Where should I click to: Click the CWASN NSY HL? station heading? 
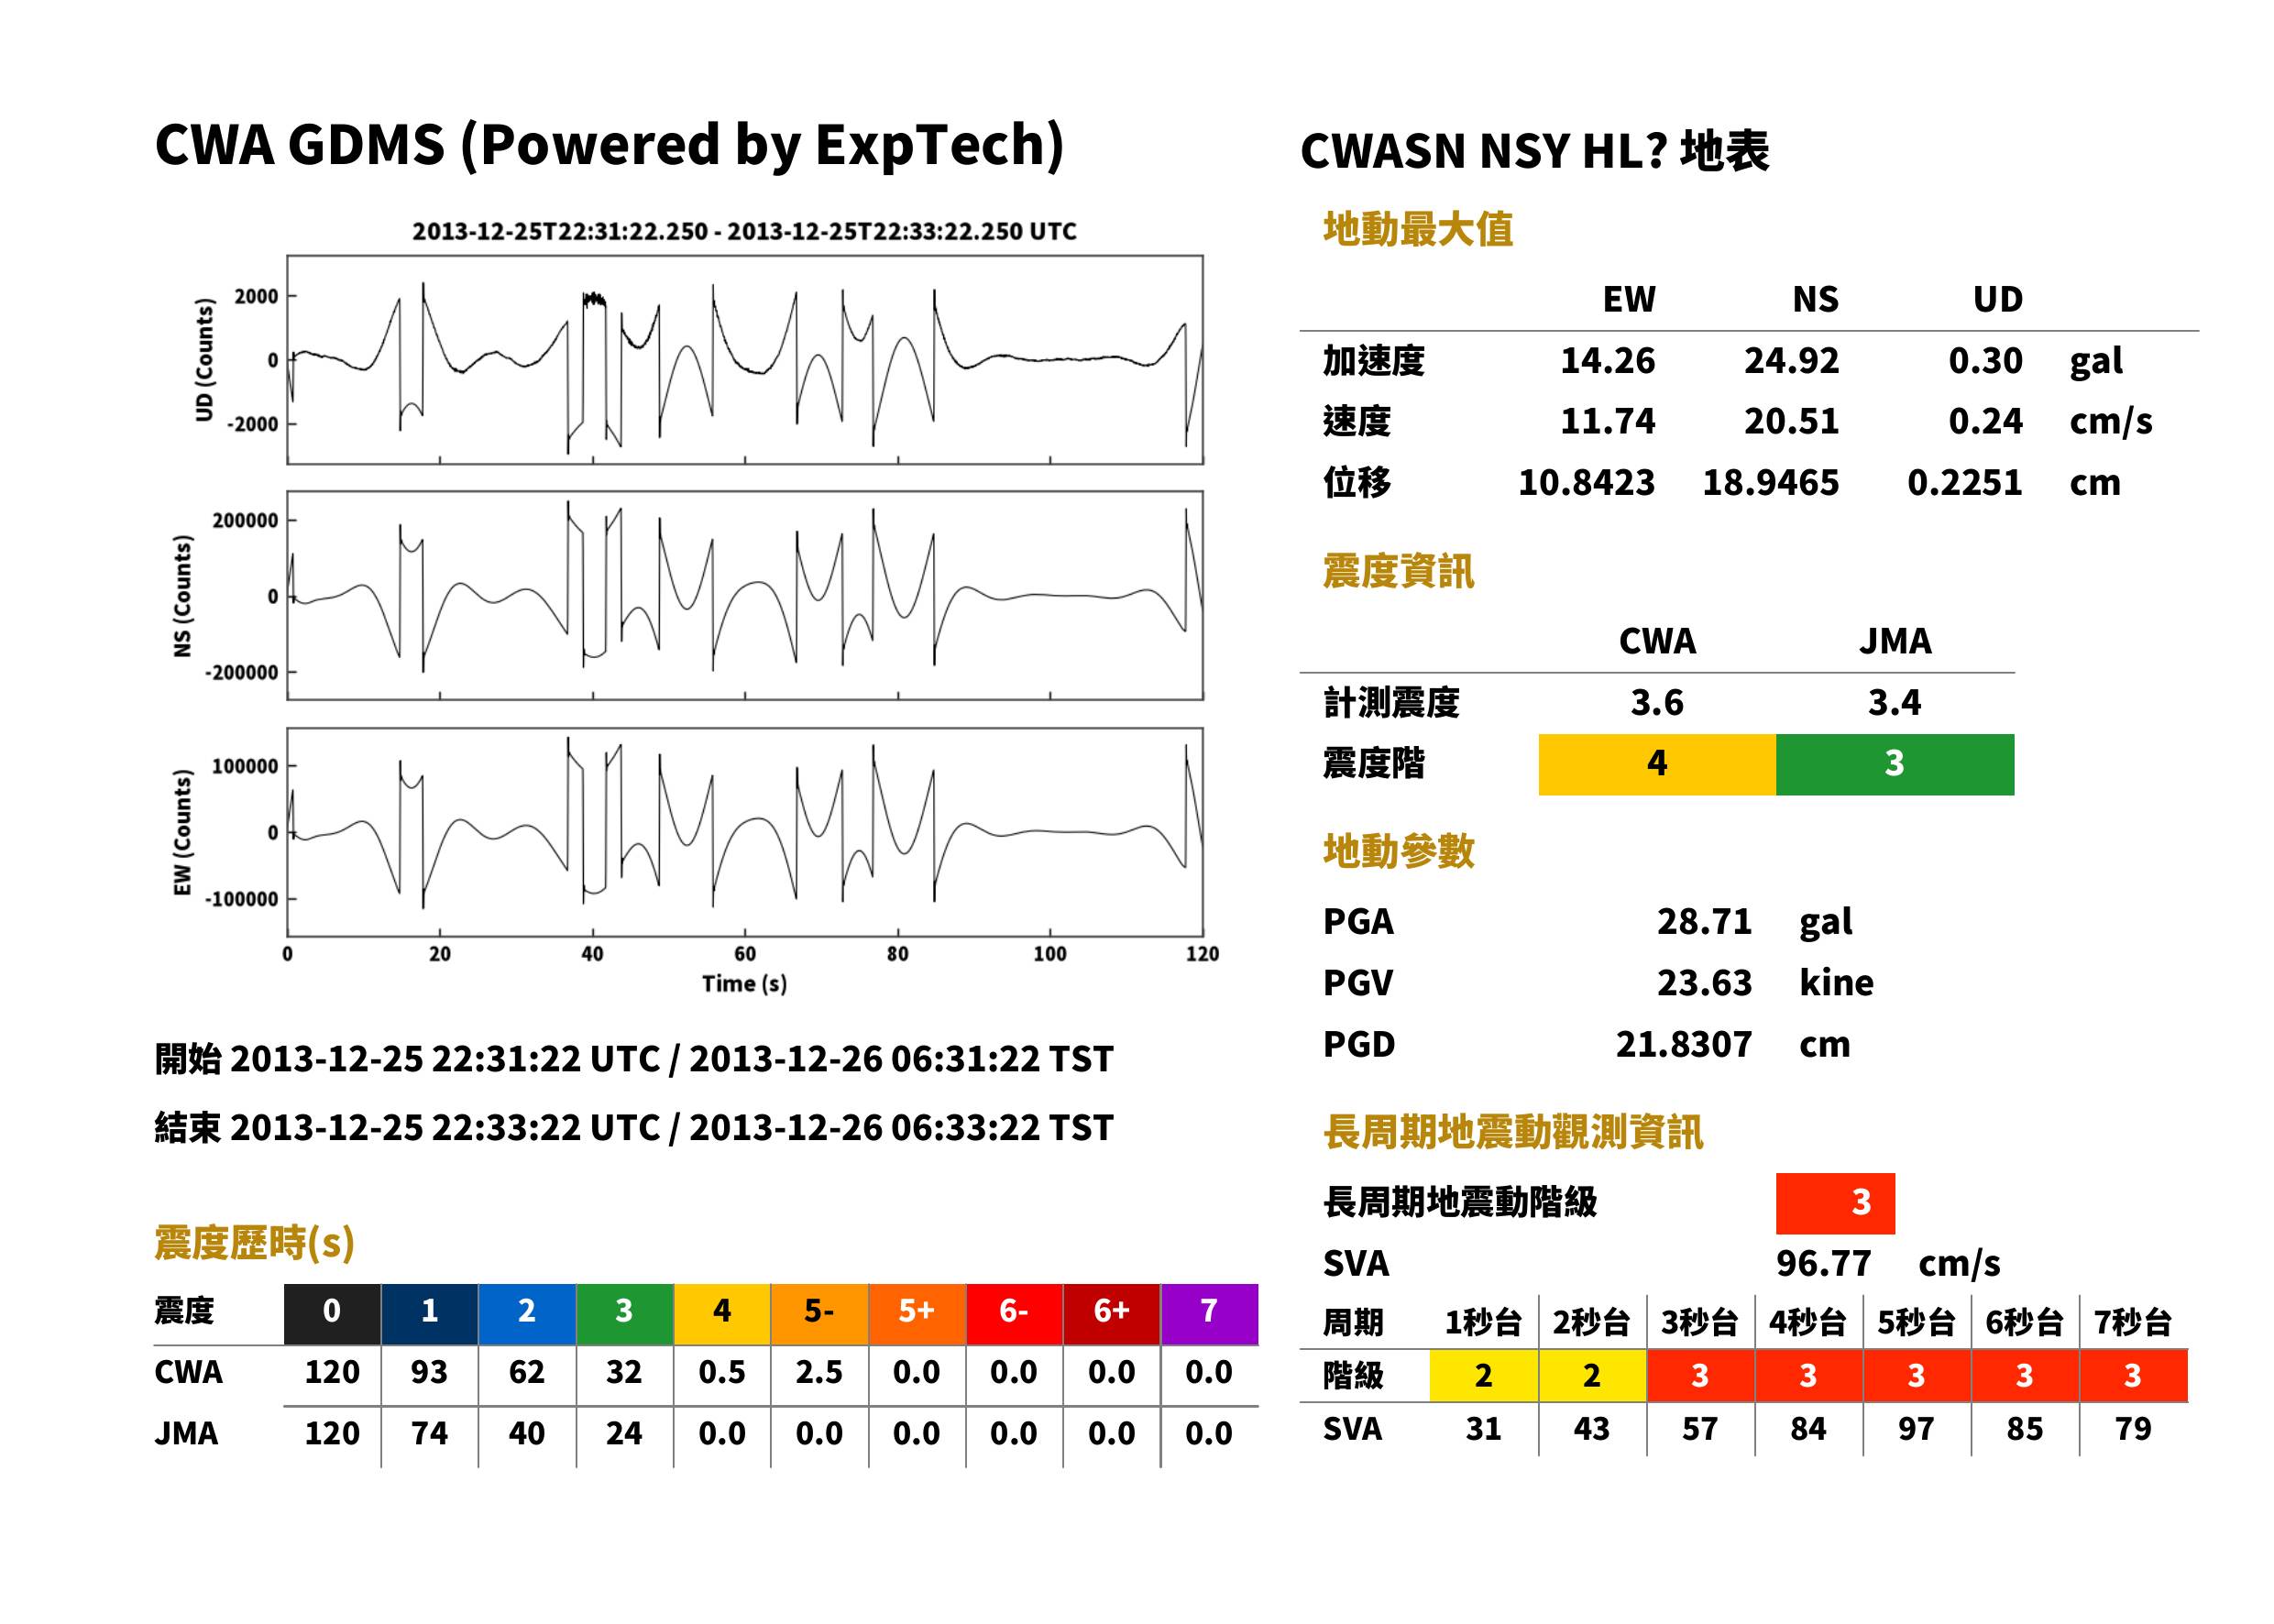tap(1535, 151)
